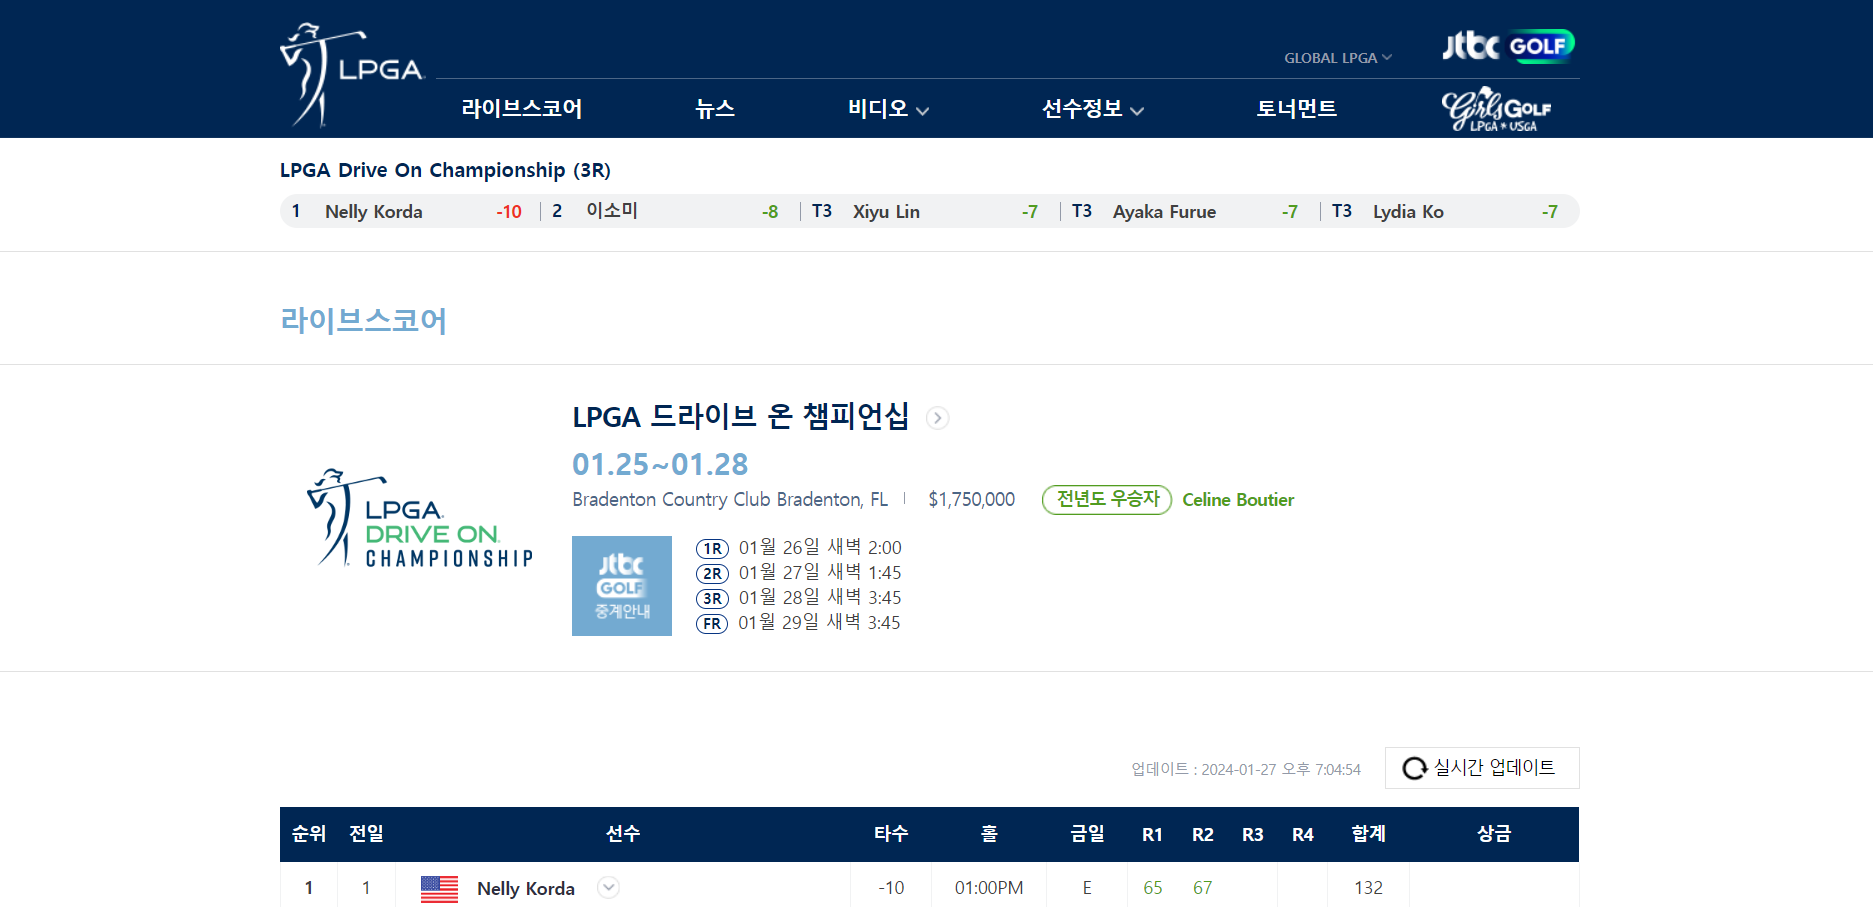Click the 합계 column header
Screen dimensions: 1873x907
click(x=1369, y=834)
